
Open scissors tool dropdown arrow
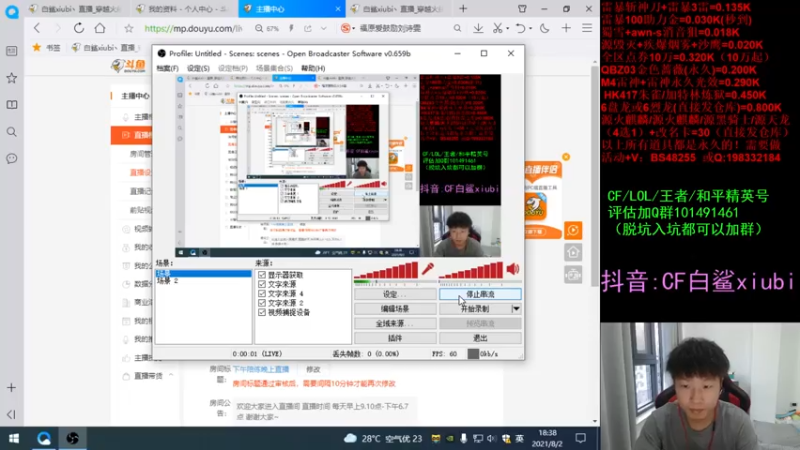(507, 29)
